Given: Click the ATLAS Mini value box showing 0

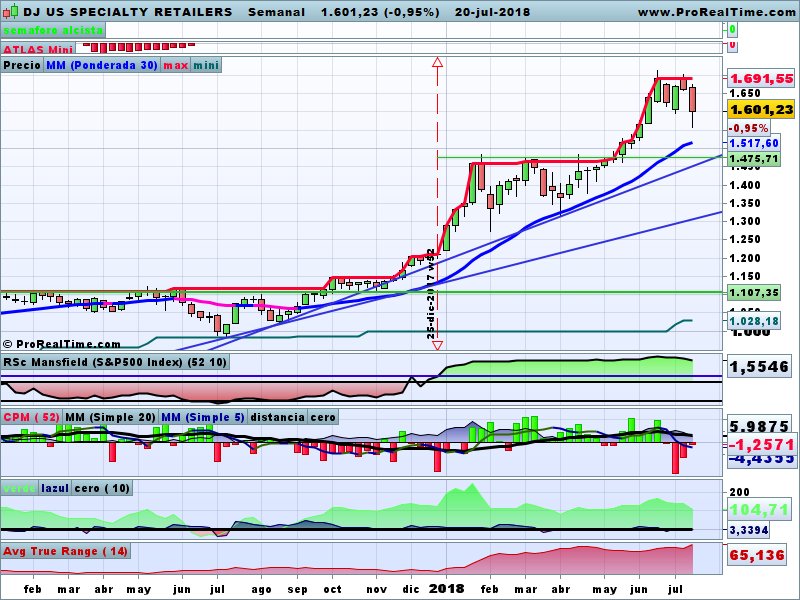Looking at the screenshot, I should [733, 46].
